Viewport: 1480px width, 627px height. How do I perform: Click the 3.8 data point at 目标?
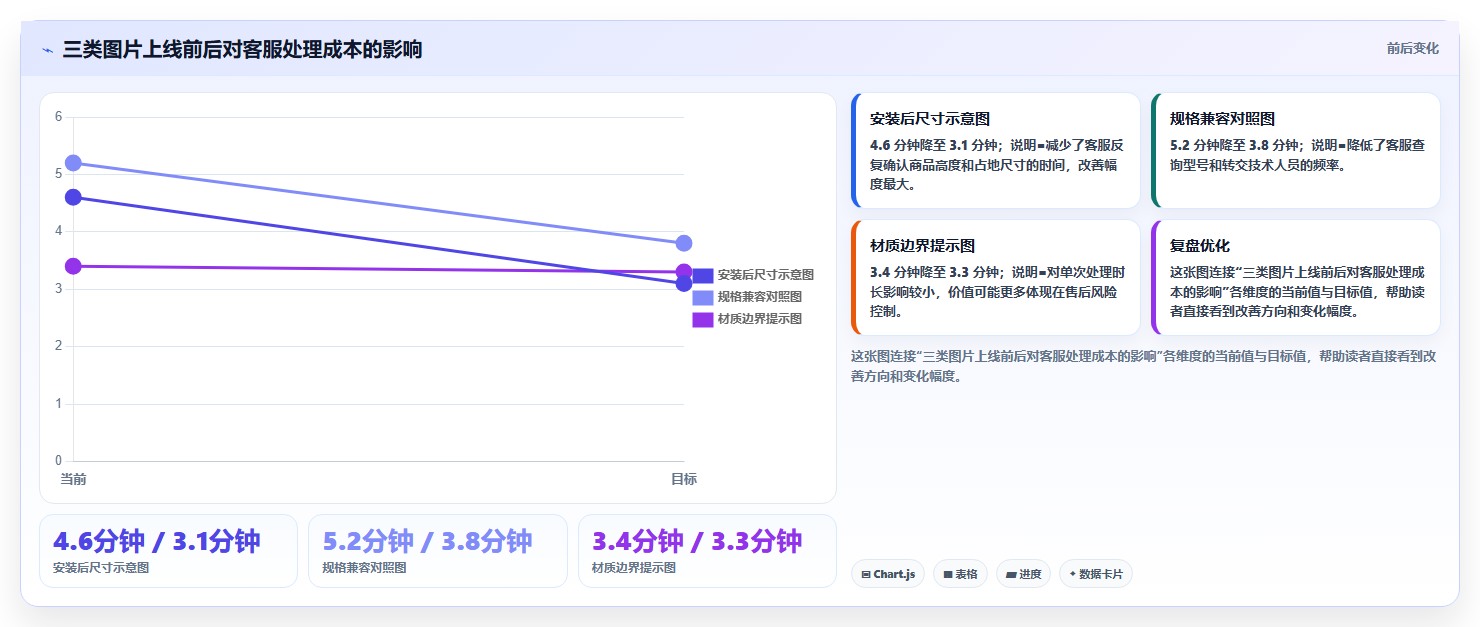(684, 243)
